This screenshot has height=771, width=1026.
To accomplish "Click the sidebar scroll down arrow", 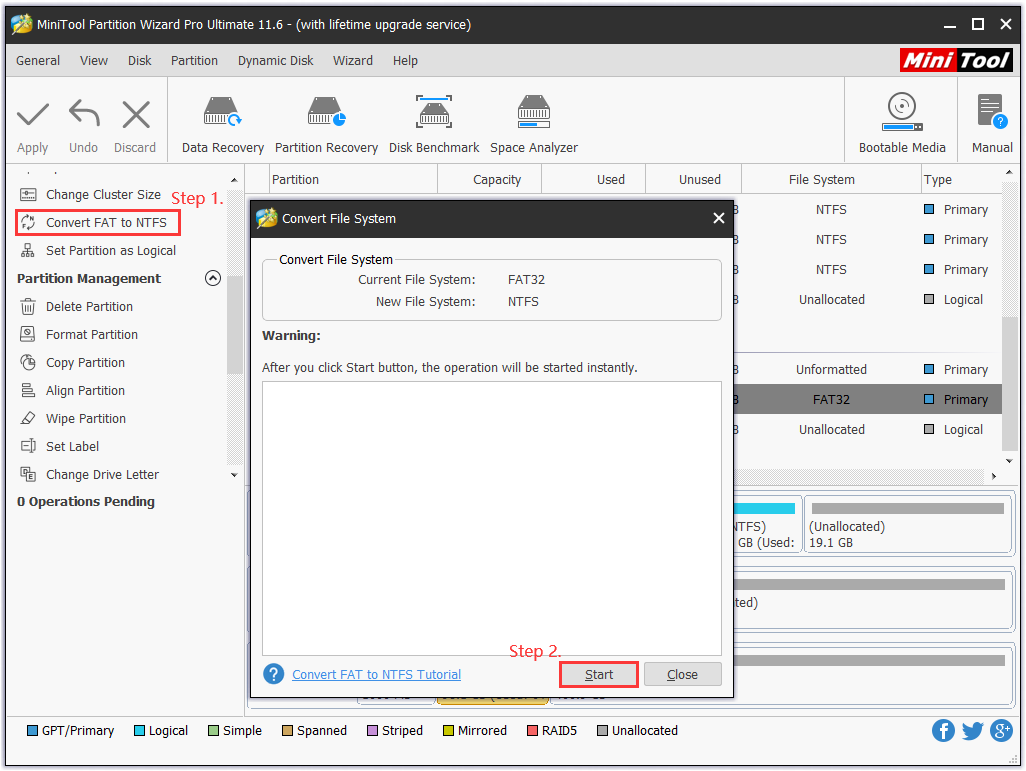I will click(234, 475).
